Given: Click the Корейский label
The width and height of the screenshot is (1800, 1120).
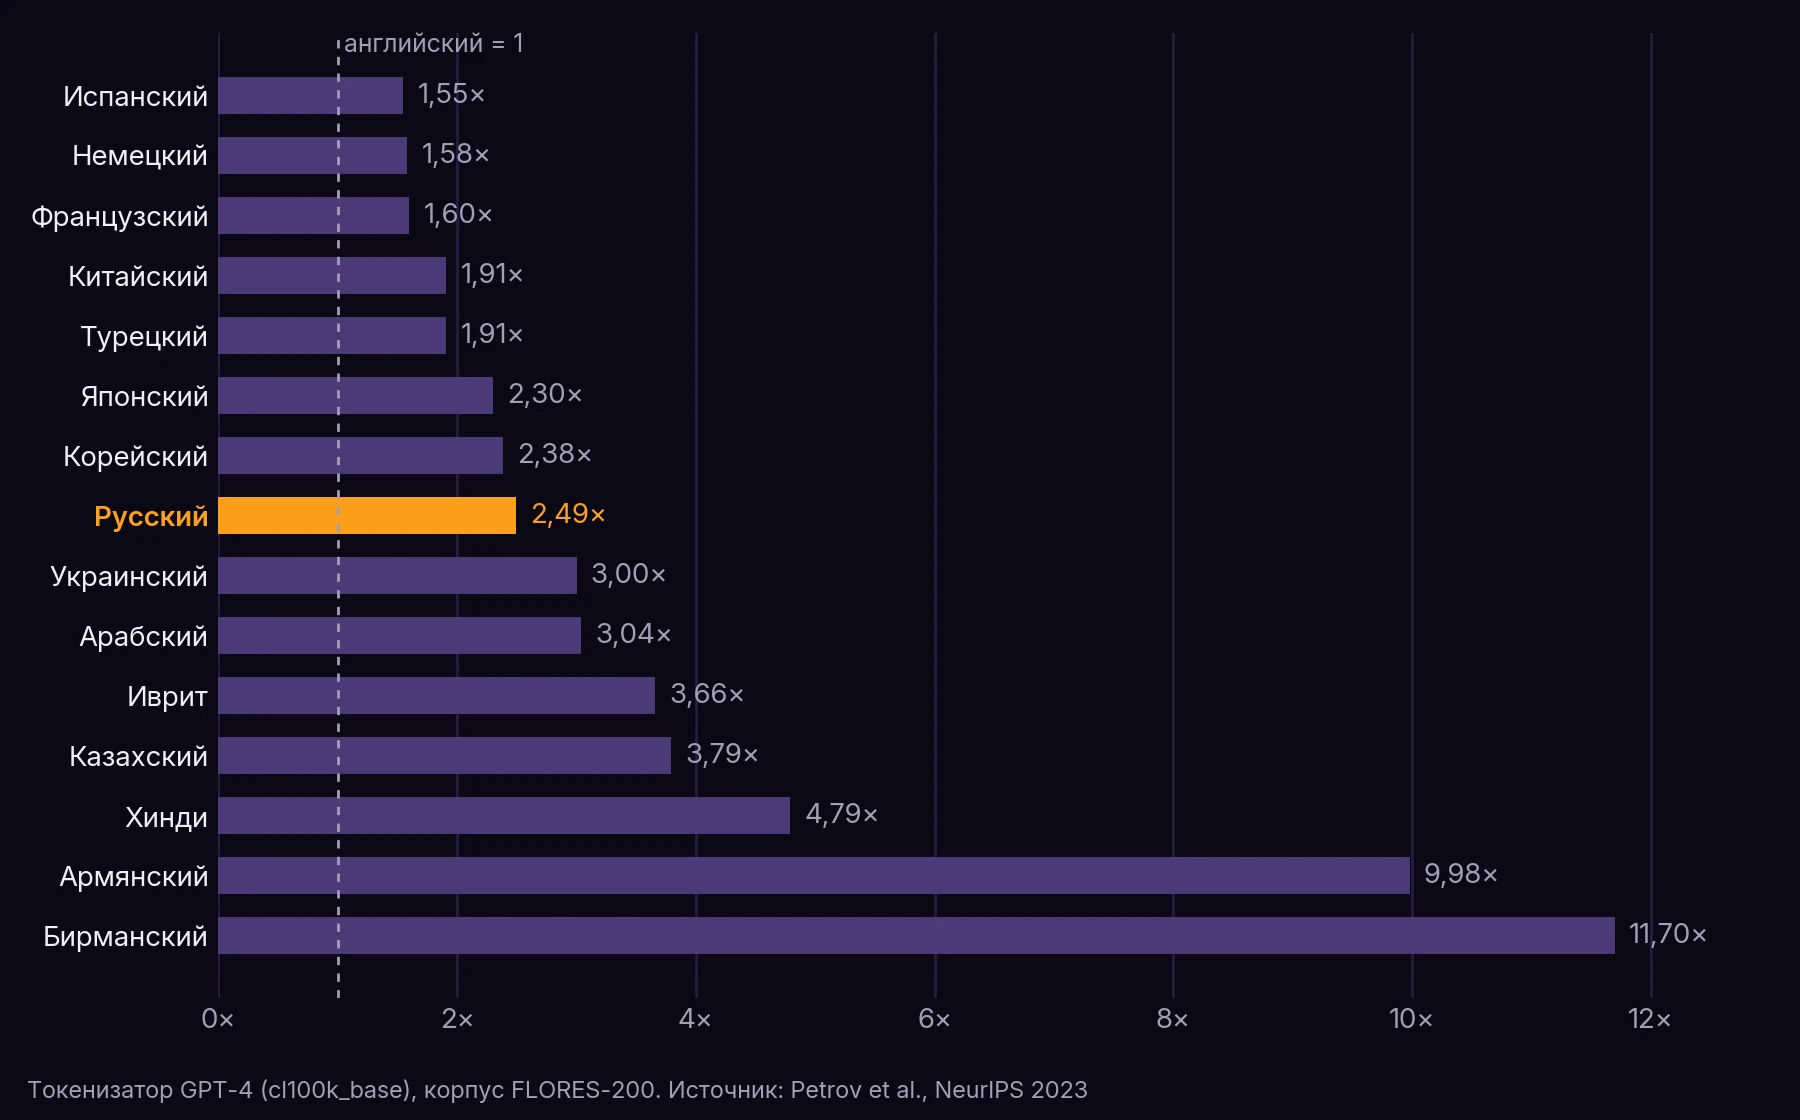Looking at the screenshot, I should [136, 456].
